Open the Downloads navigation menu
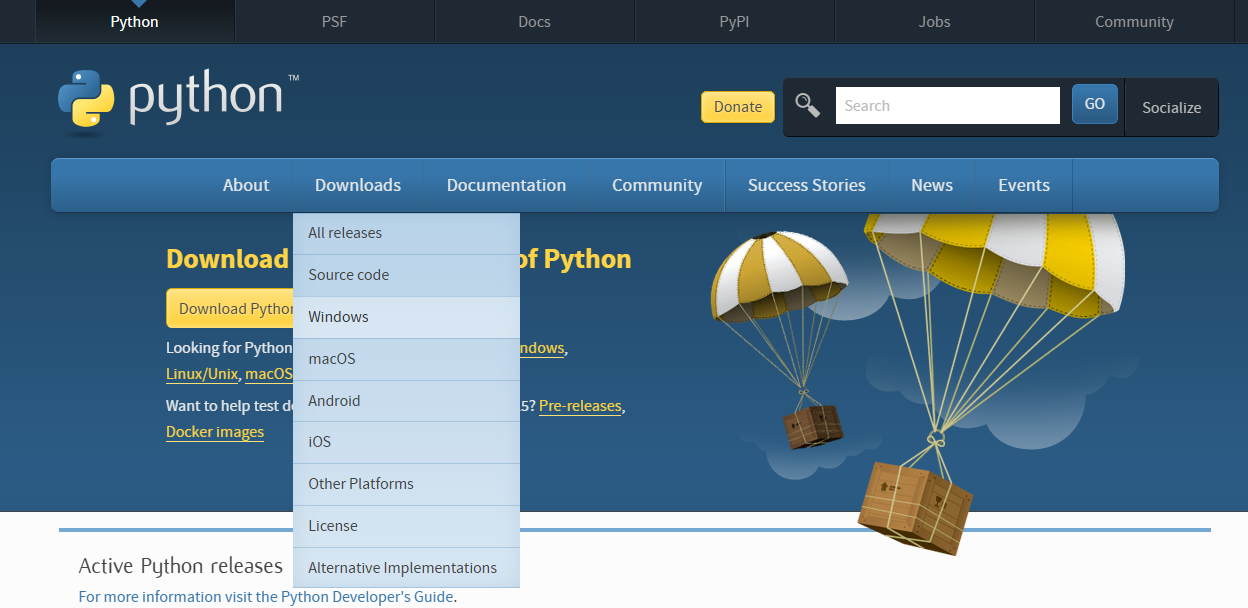This screenshot has height=608, width=1248. pyautogui.click(x=358, y=185)
